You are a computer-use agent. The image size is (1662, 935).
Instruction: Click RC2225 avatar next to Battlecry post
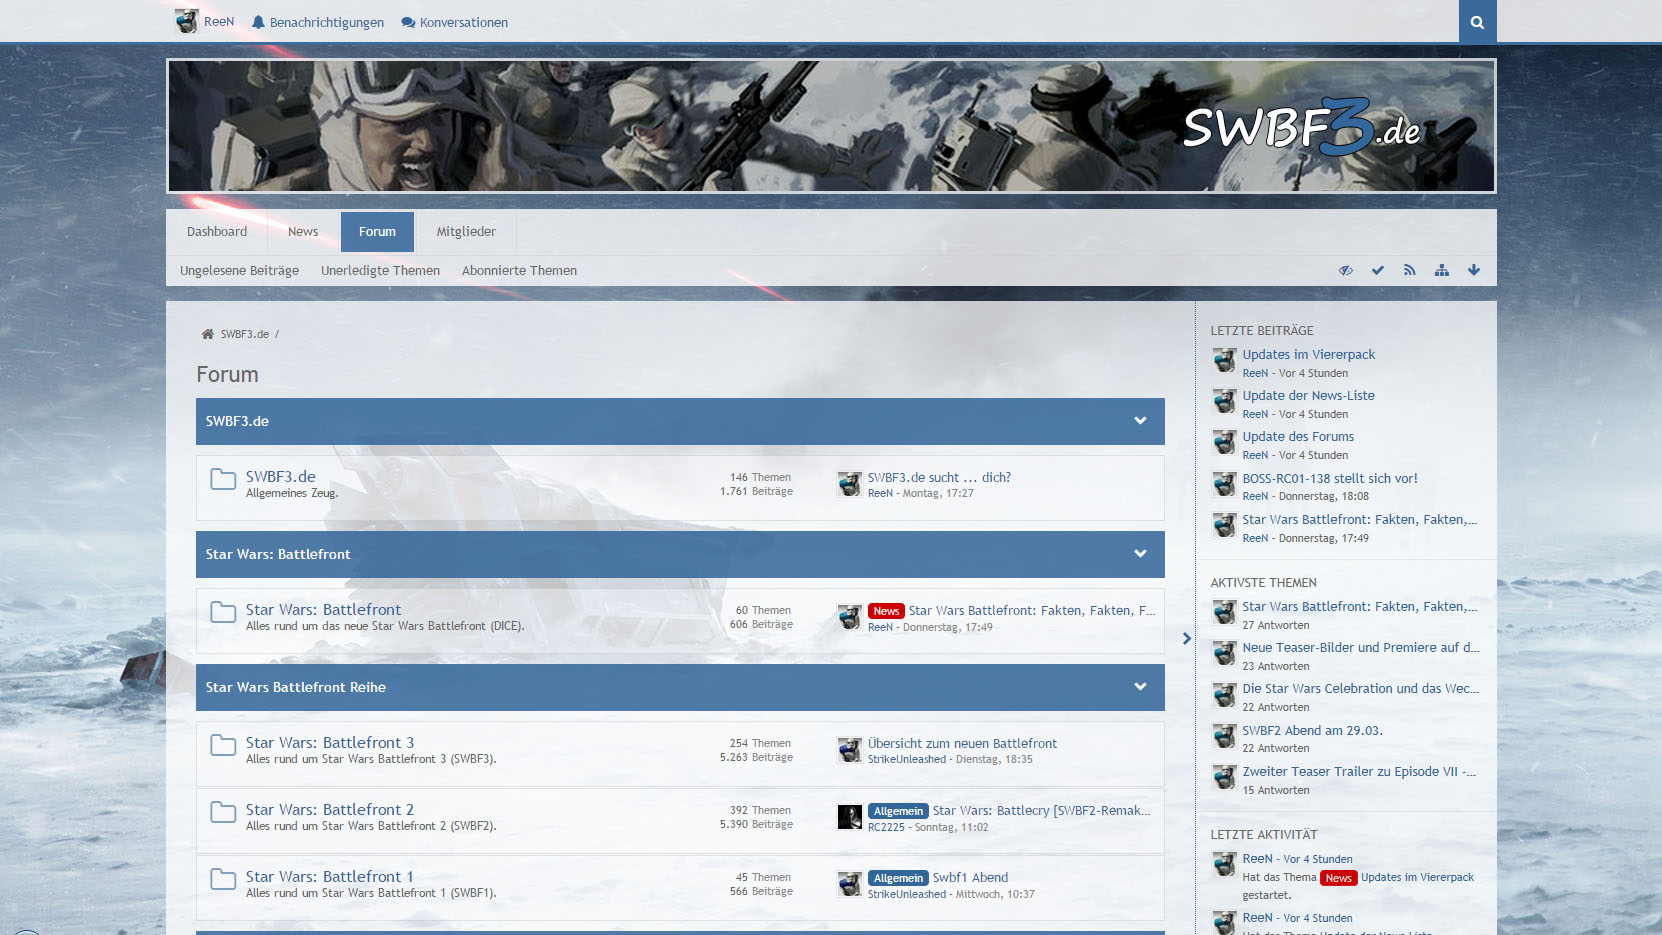(x=850, y=817)
